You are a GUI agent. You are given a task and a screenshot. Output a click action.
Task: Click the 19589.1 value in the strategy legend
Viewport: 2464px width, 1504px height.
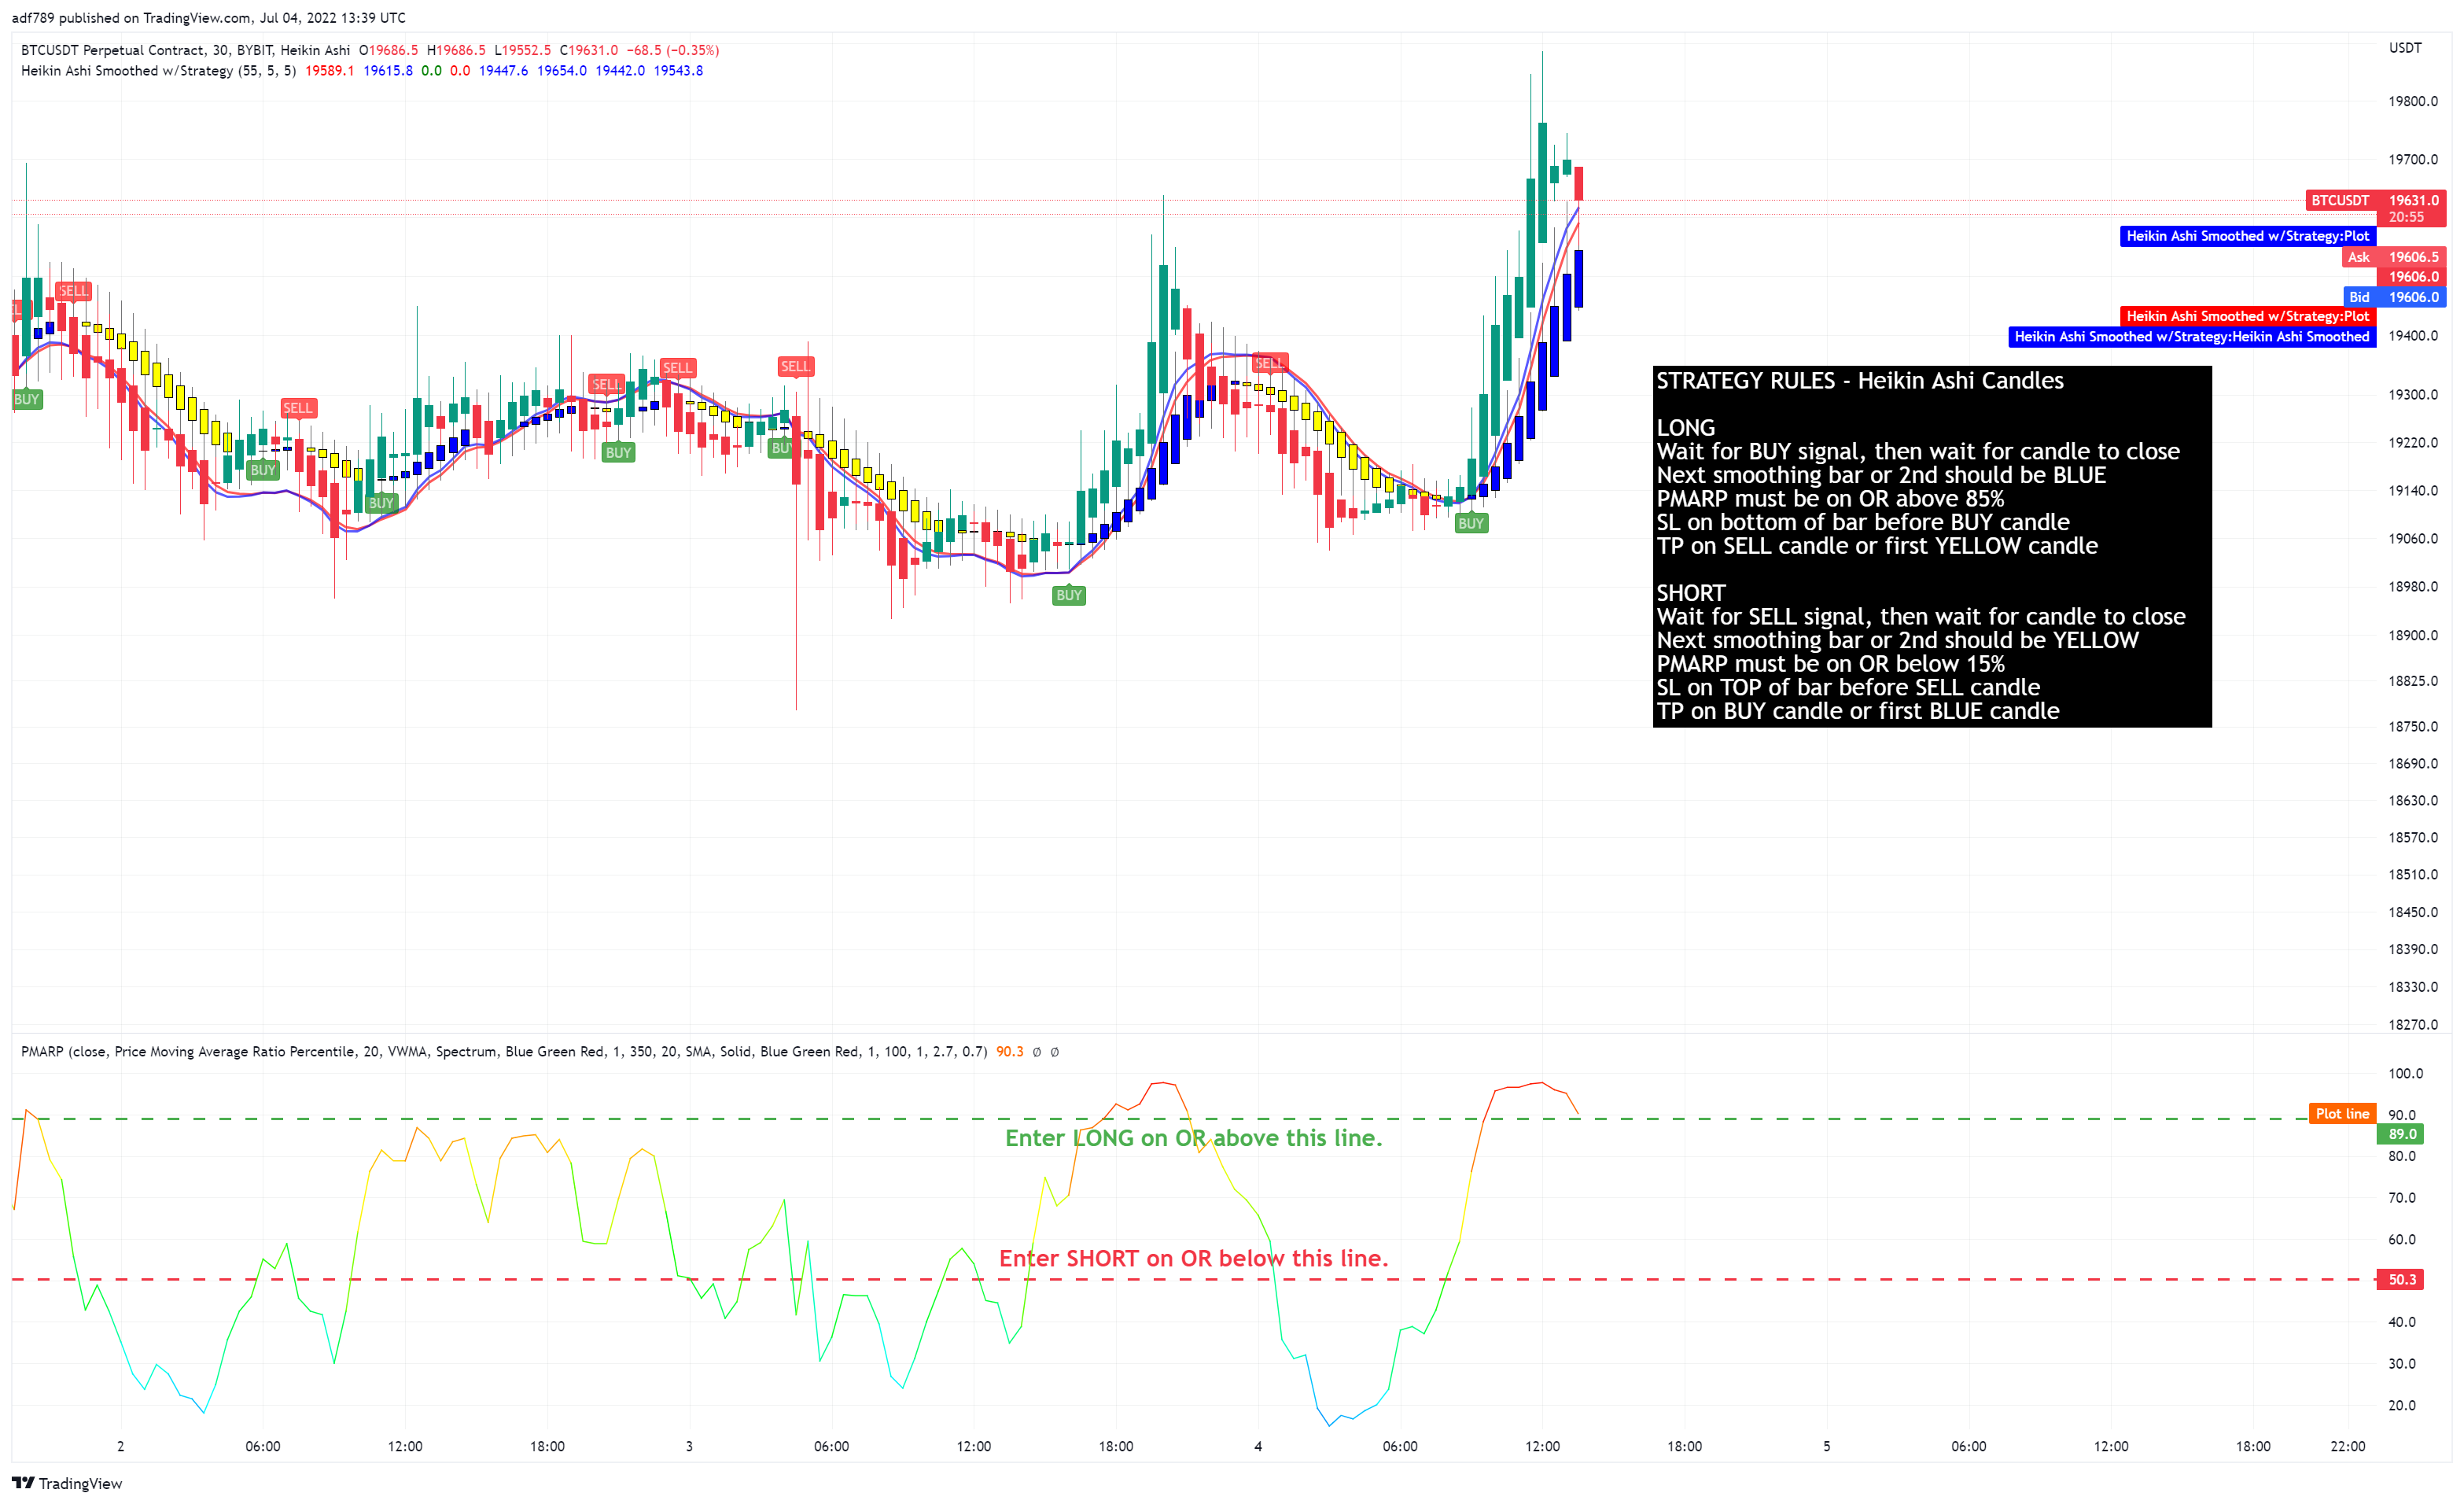click(x=330, y=71)
